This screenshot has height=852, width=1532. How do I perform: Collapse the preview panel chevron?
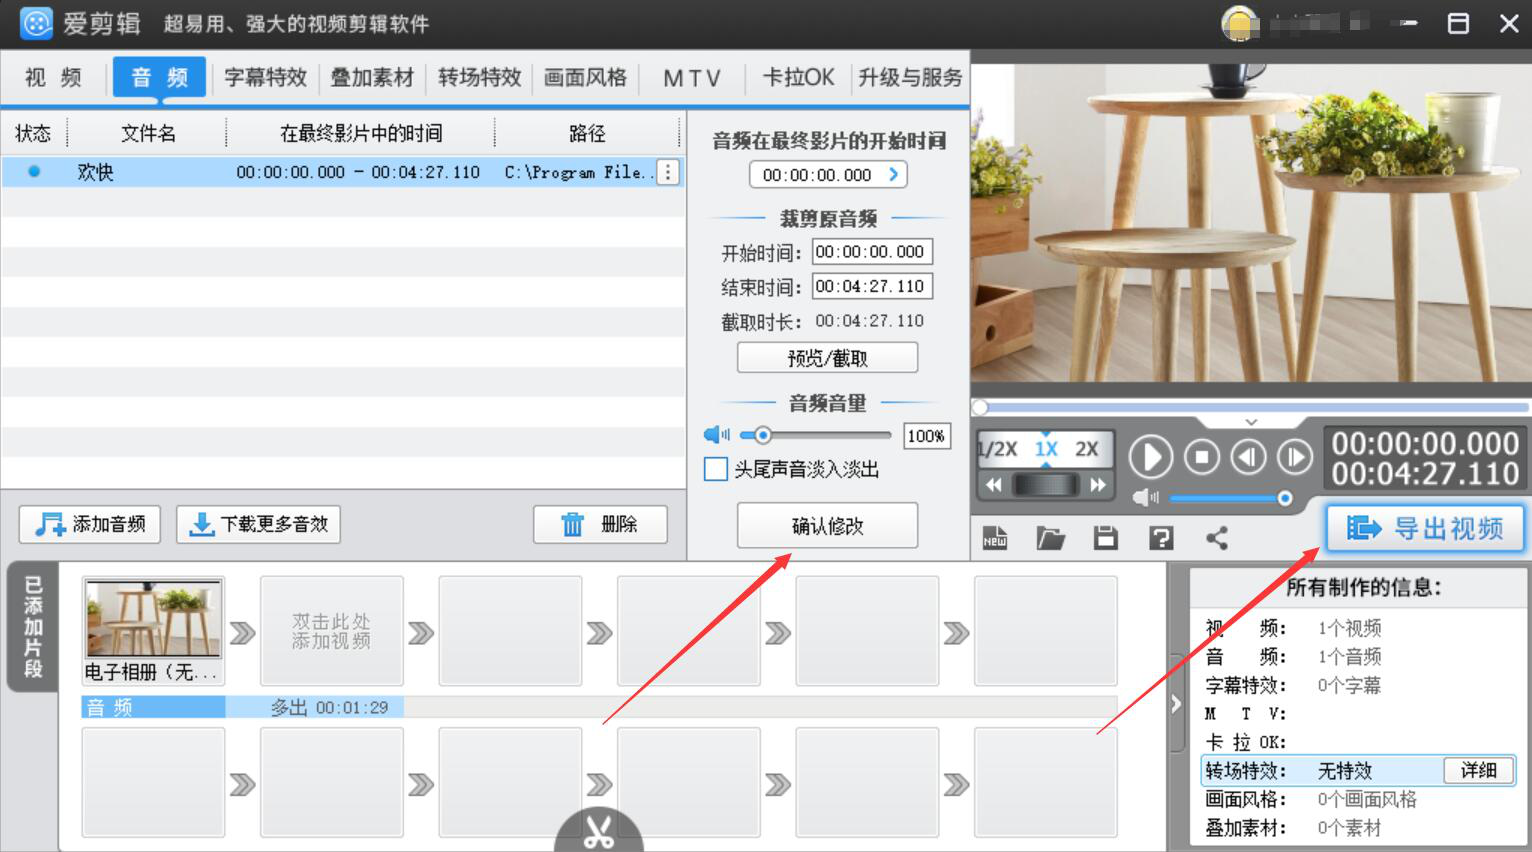[1251, 422]
